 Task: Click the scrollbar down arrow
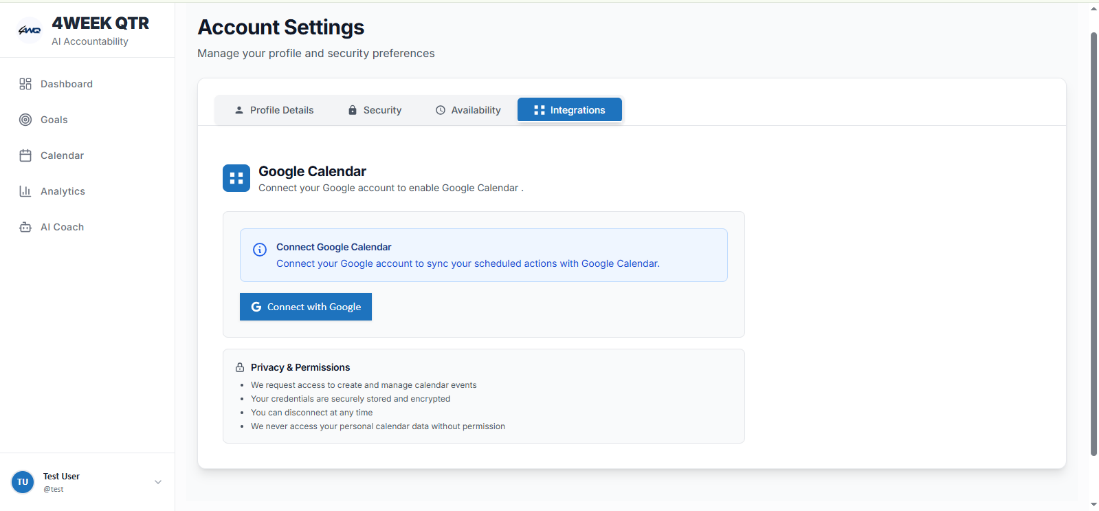[x=1093, y=505]
